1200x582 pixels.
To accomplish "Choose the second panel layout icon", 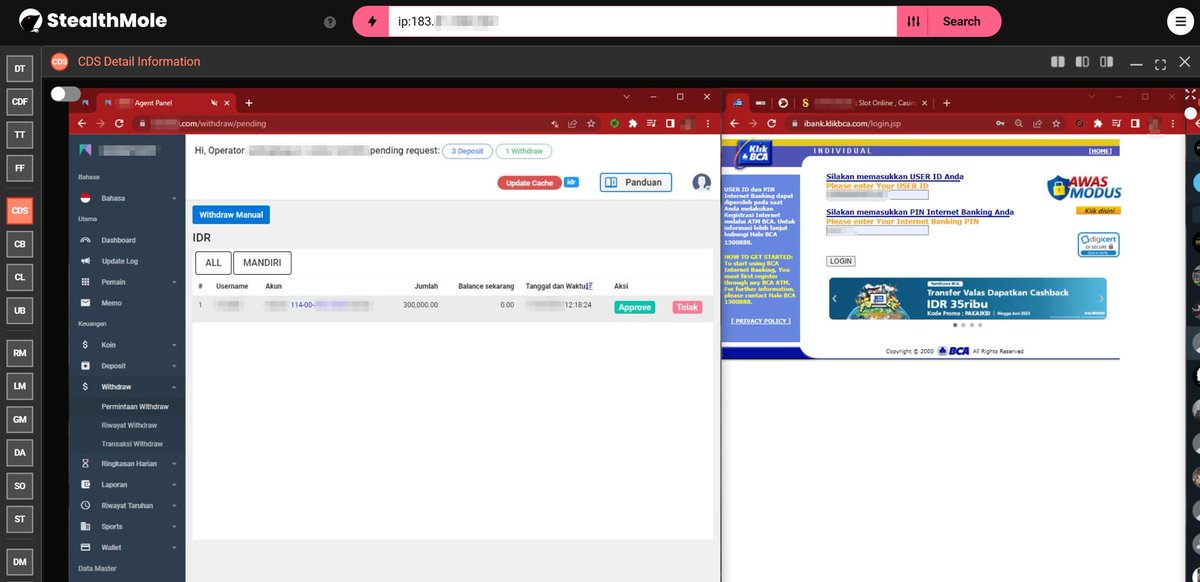I will 1082,62.
